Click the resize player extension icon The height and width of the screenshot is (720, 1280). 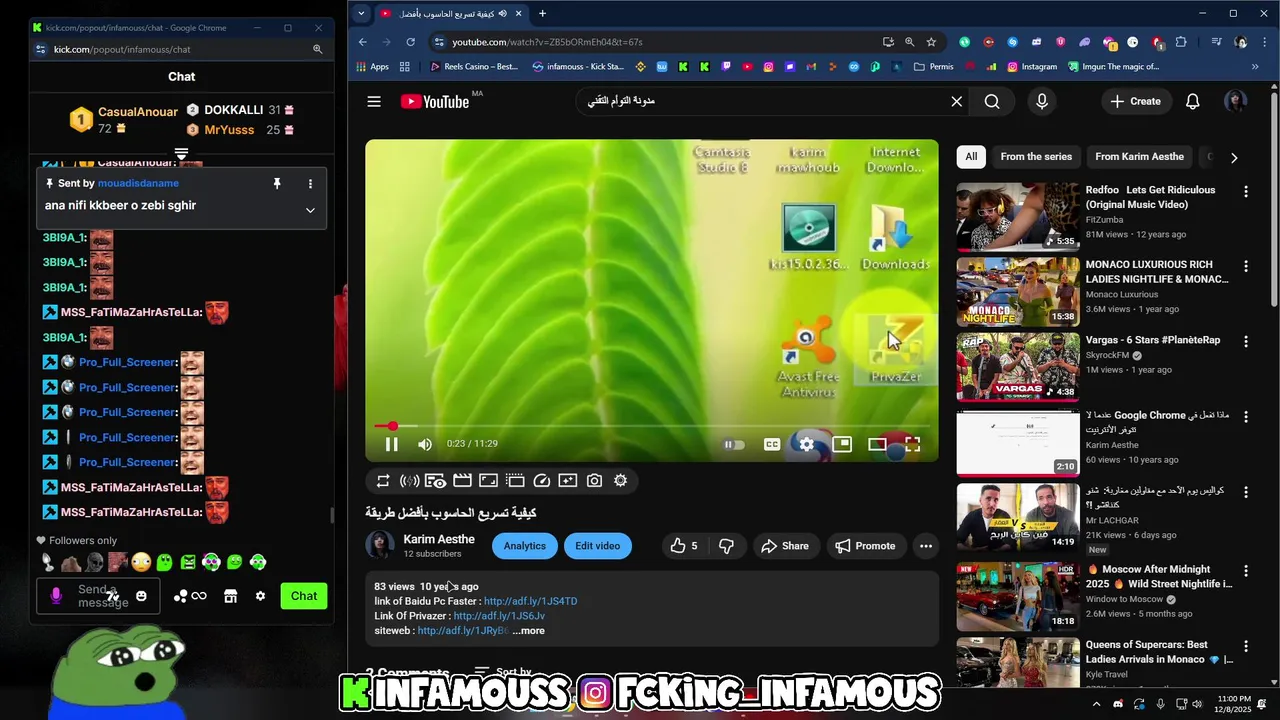[488, 481]
